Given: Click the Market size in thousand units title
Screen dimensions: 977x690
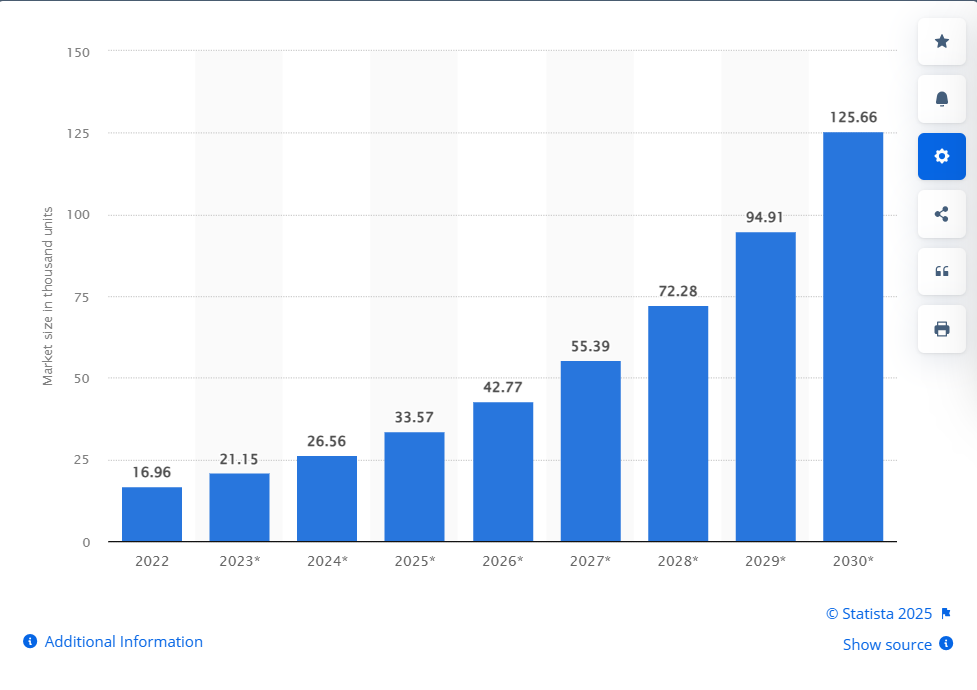Looking at the screenshot, I should 48,296.
